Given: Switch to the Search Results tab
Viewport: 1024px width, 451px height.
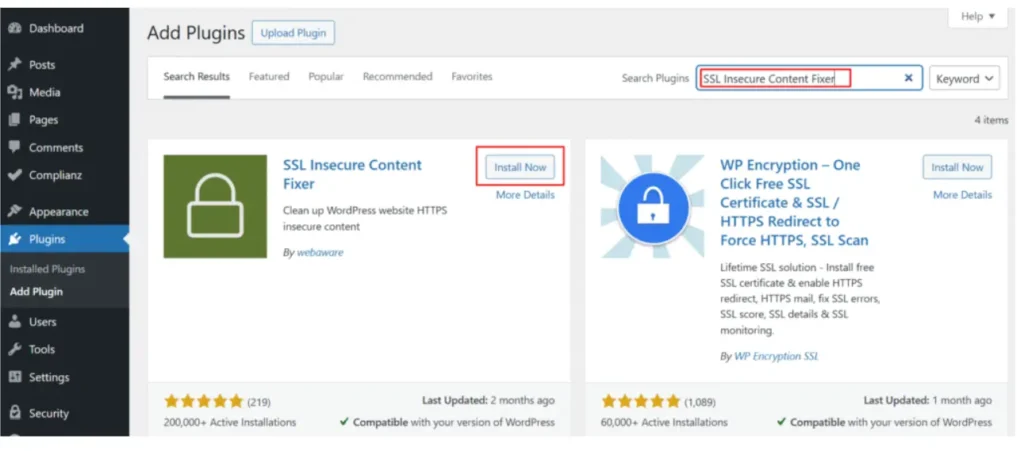Looking at the screenshot, I should pos(197,76).
